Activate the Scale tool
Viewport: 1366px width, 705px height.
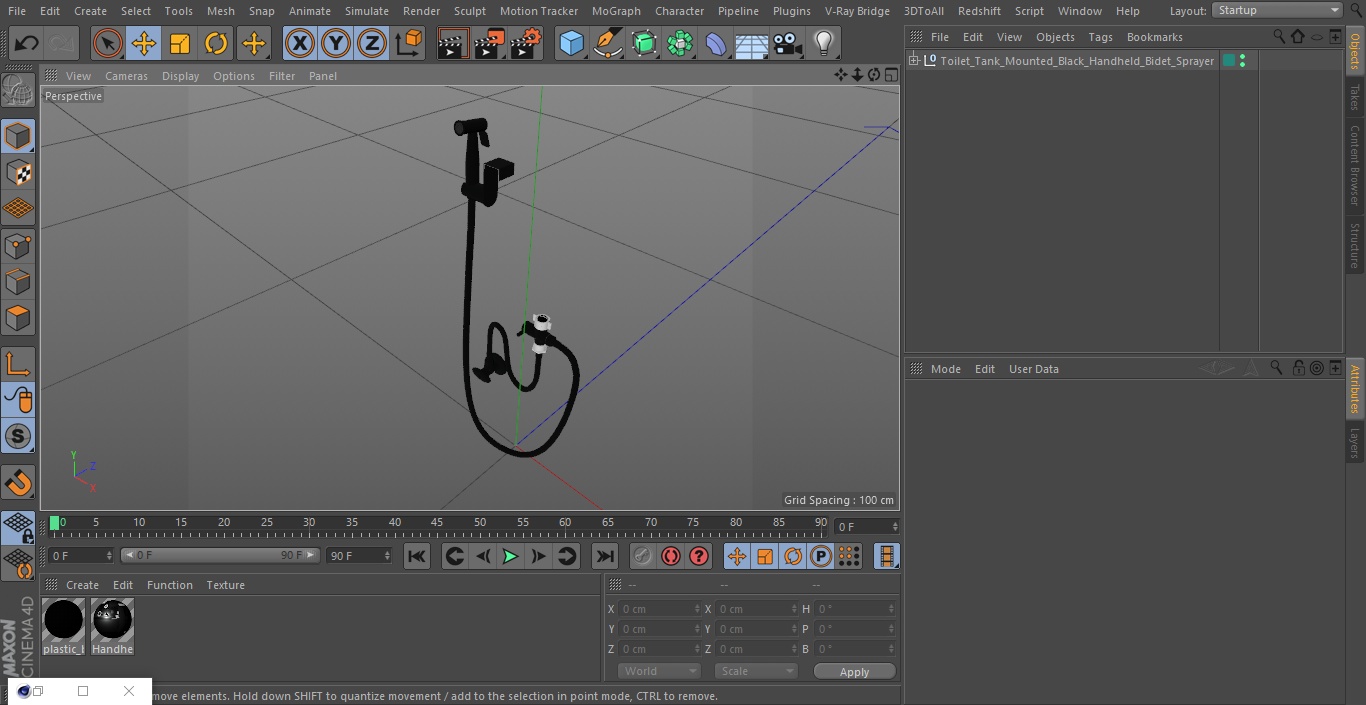click(x=180, y=43)
